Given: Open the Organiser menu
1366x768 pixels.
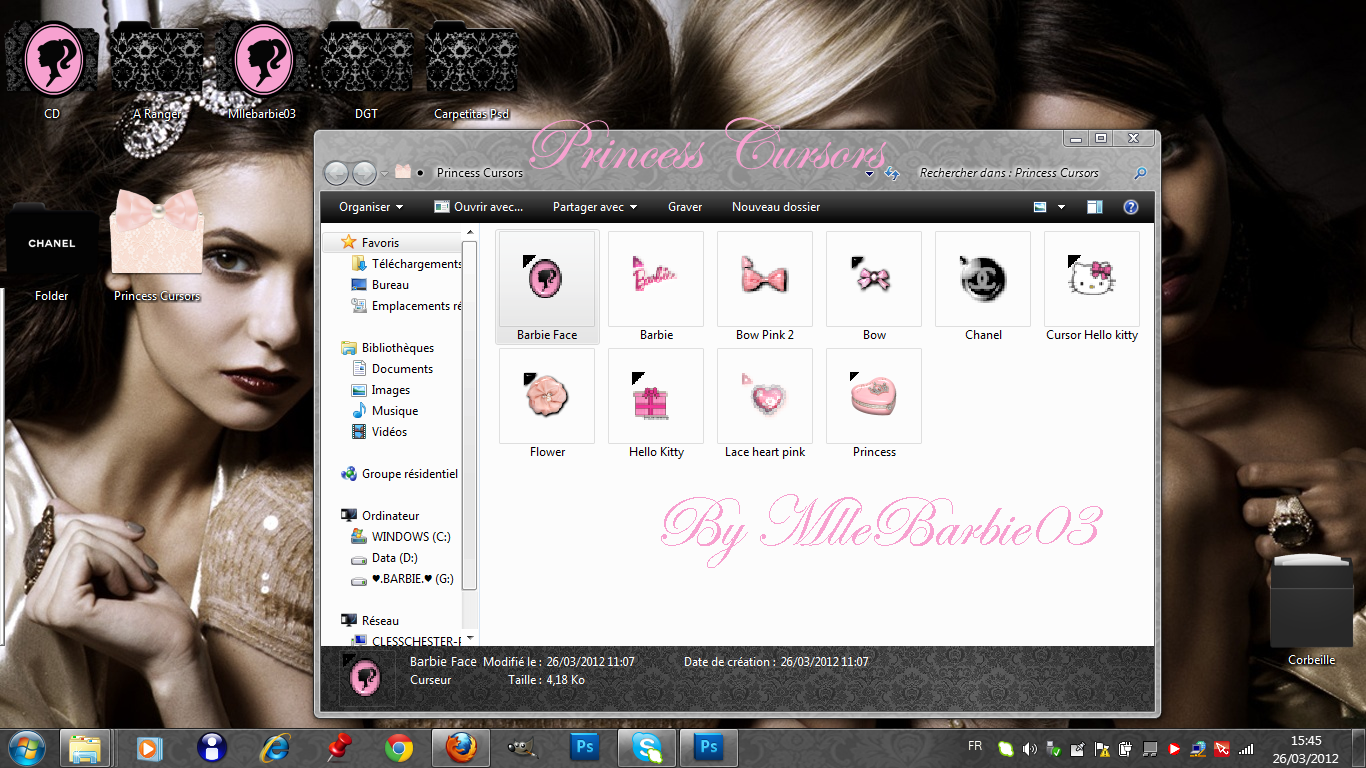Looking at the screenshot, I should 371,207.
